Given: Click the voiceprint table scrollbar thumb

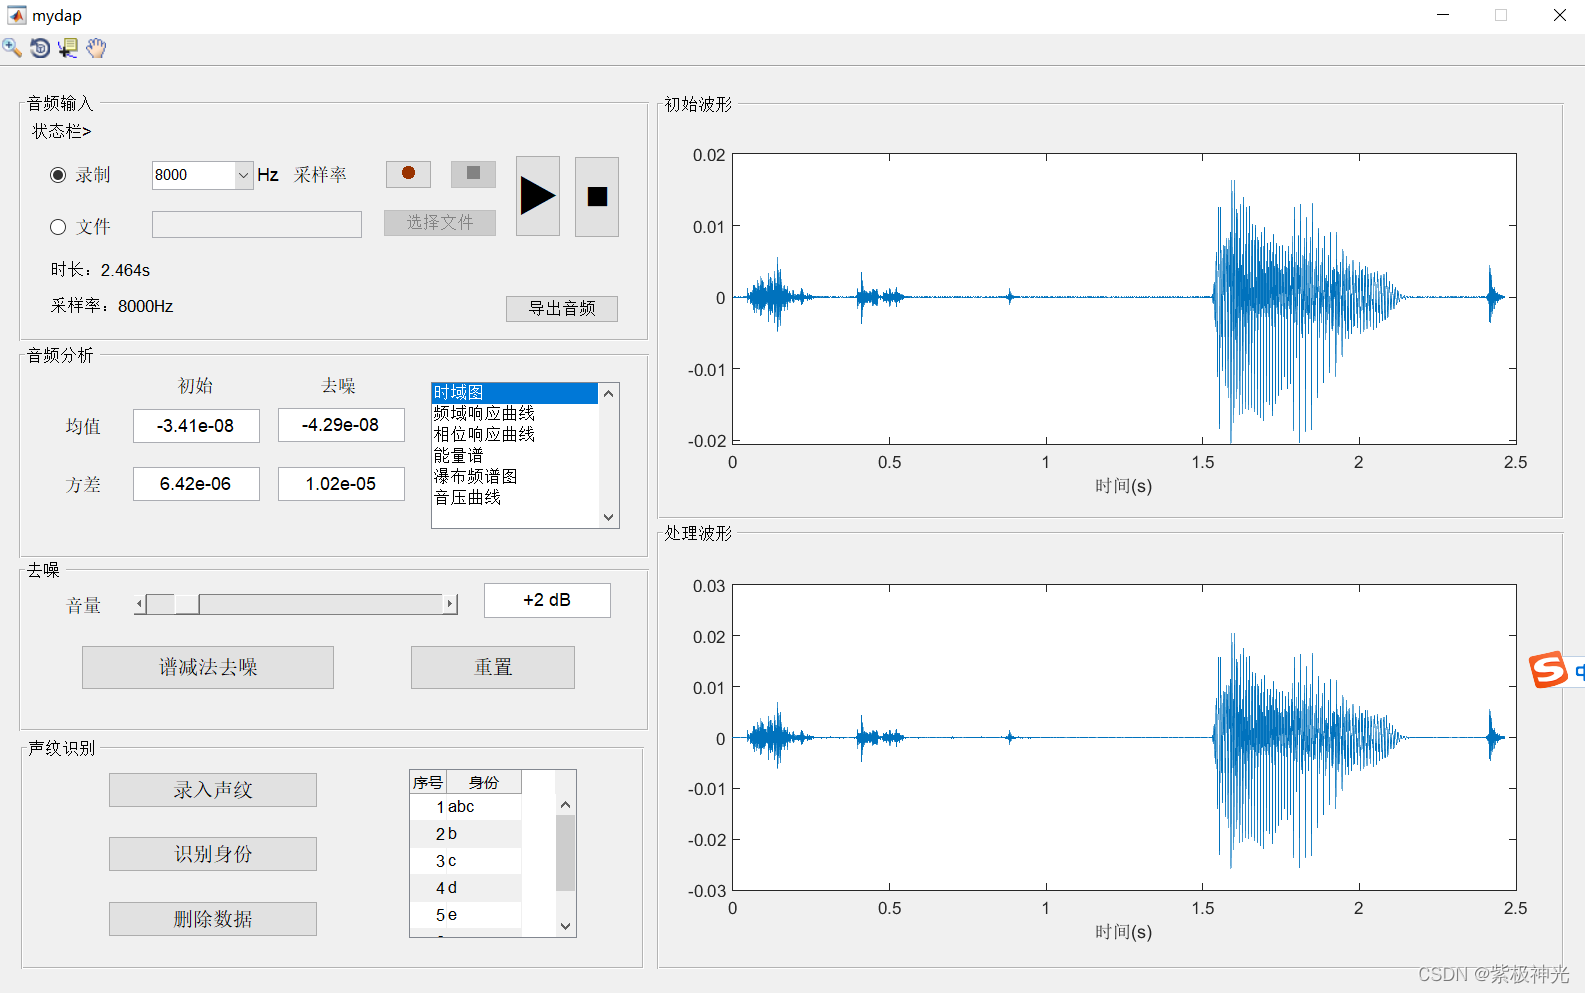Looking at the screenshot, I should (x=565, y=853).
